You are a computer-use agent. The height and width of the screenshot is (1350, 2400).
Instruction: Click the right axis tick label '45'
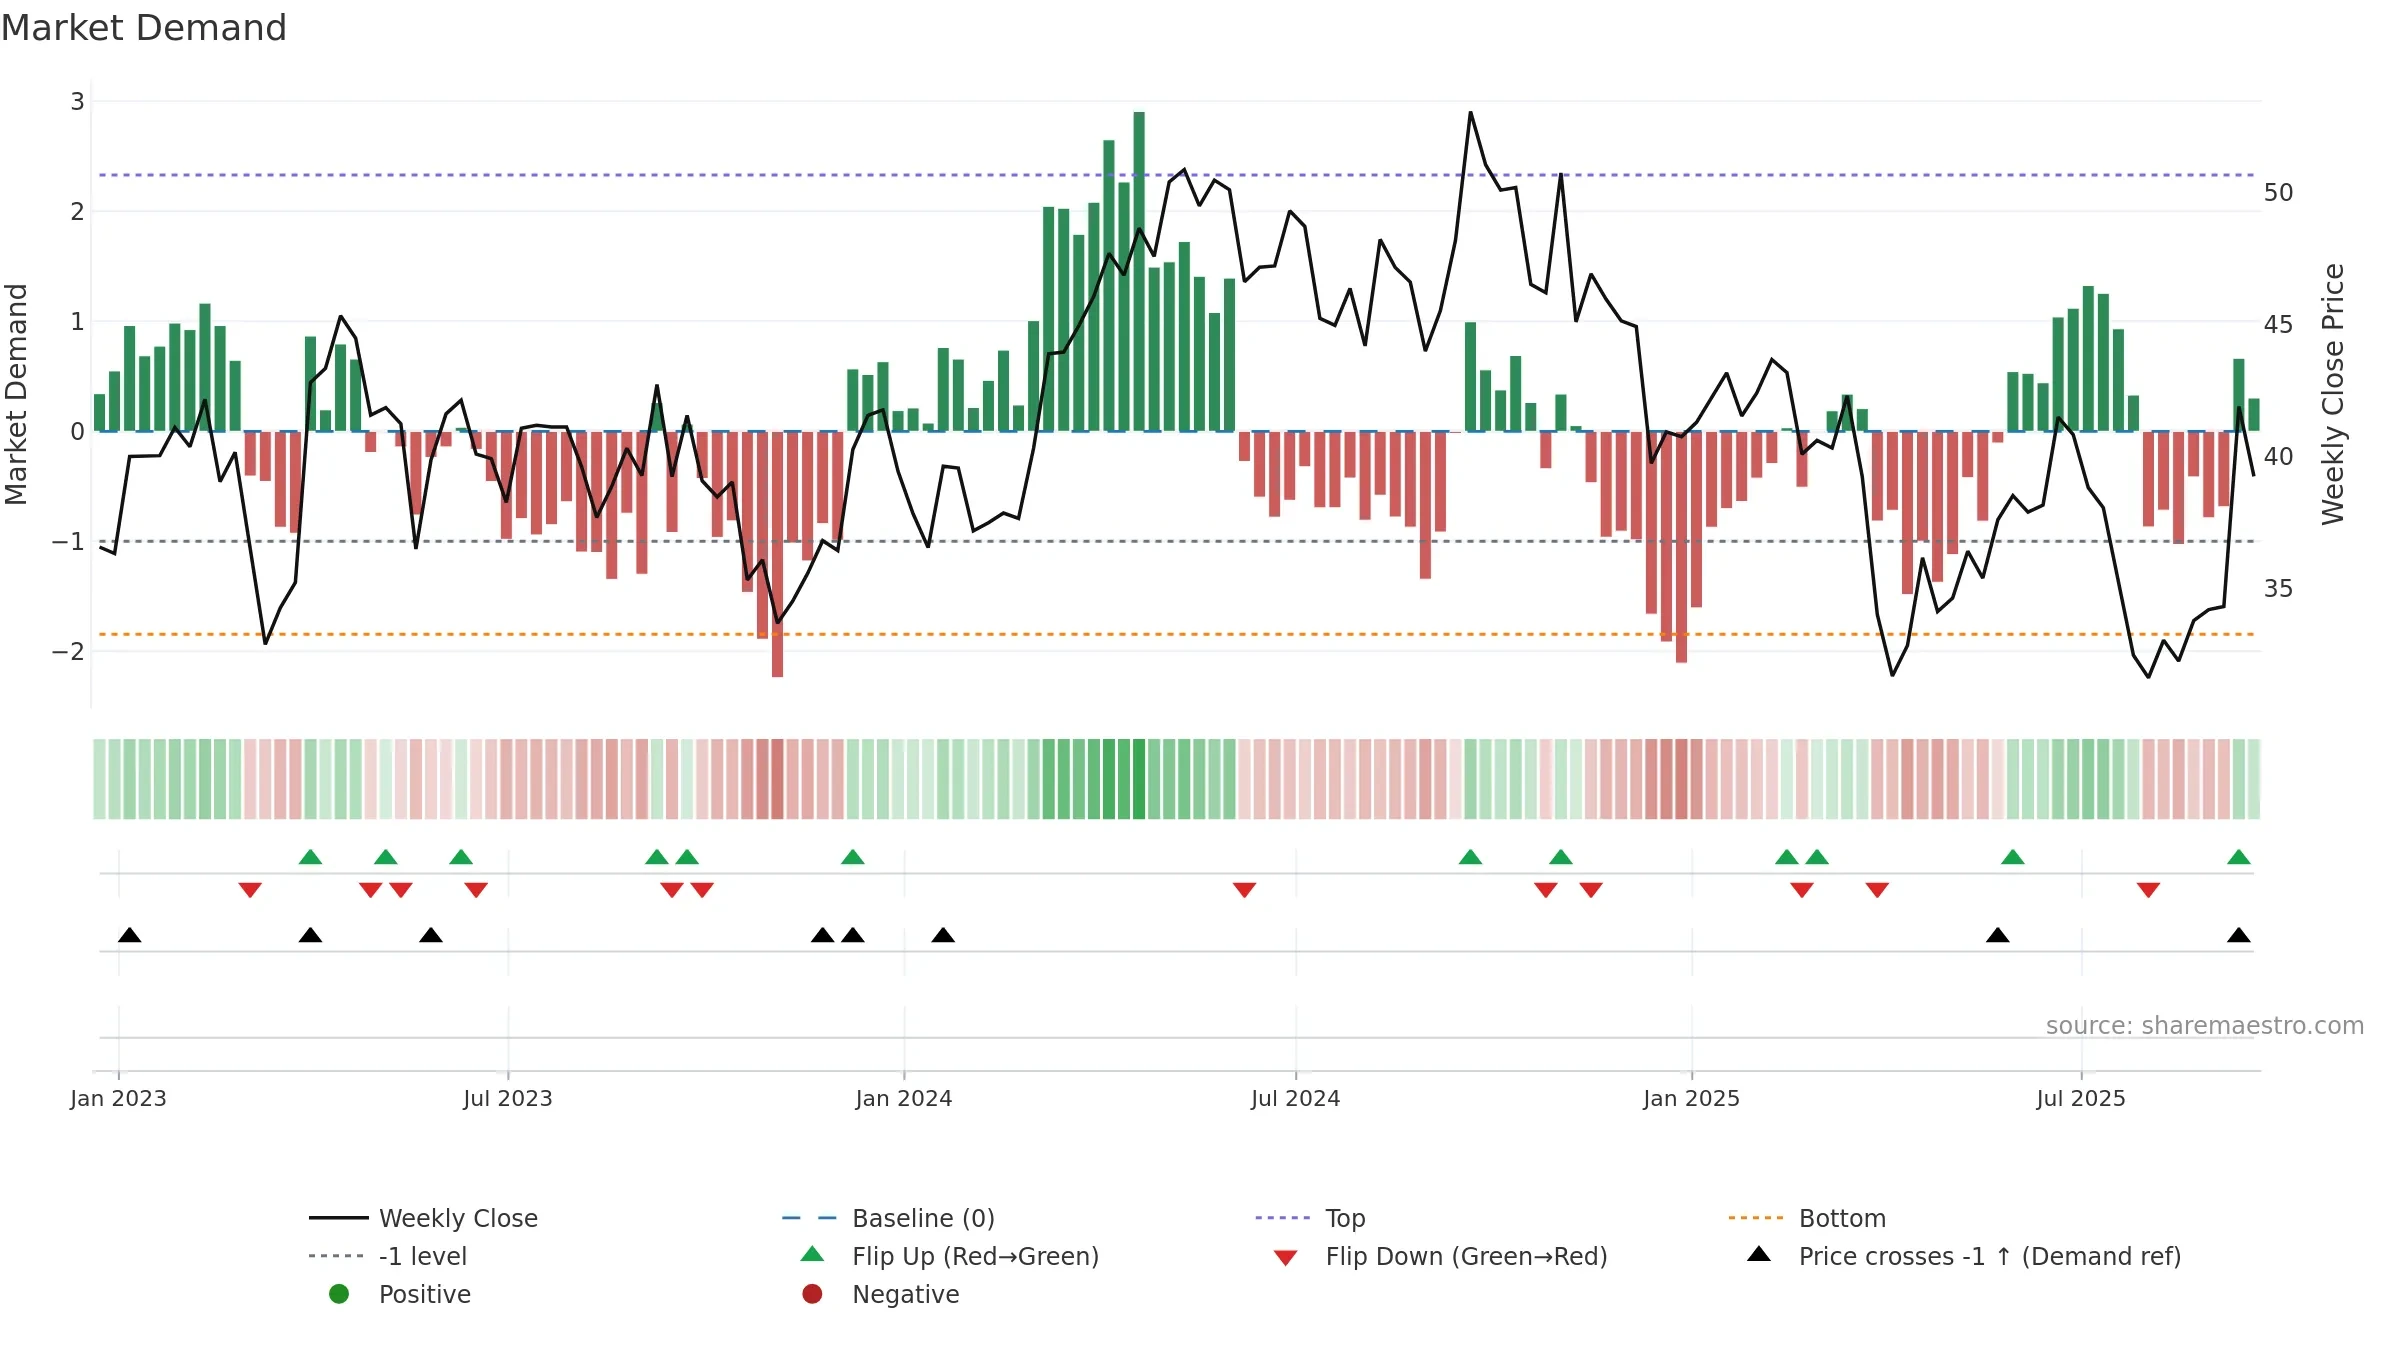[2279, 324]
